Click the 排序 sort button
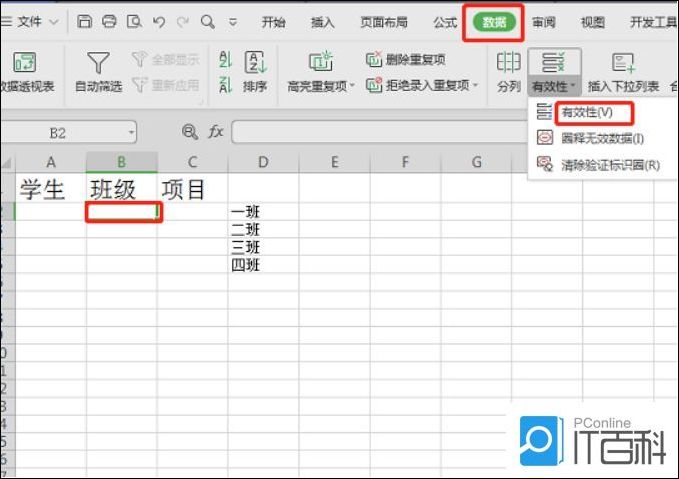Image resolution: width=679 pixels, height=479 pixels. click(x=255, y=72)
